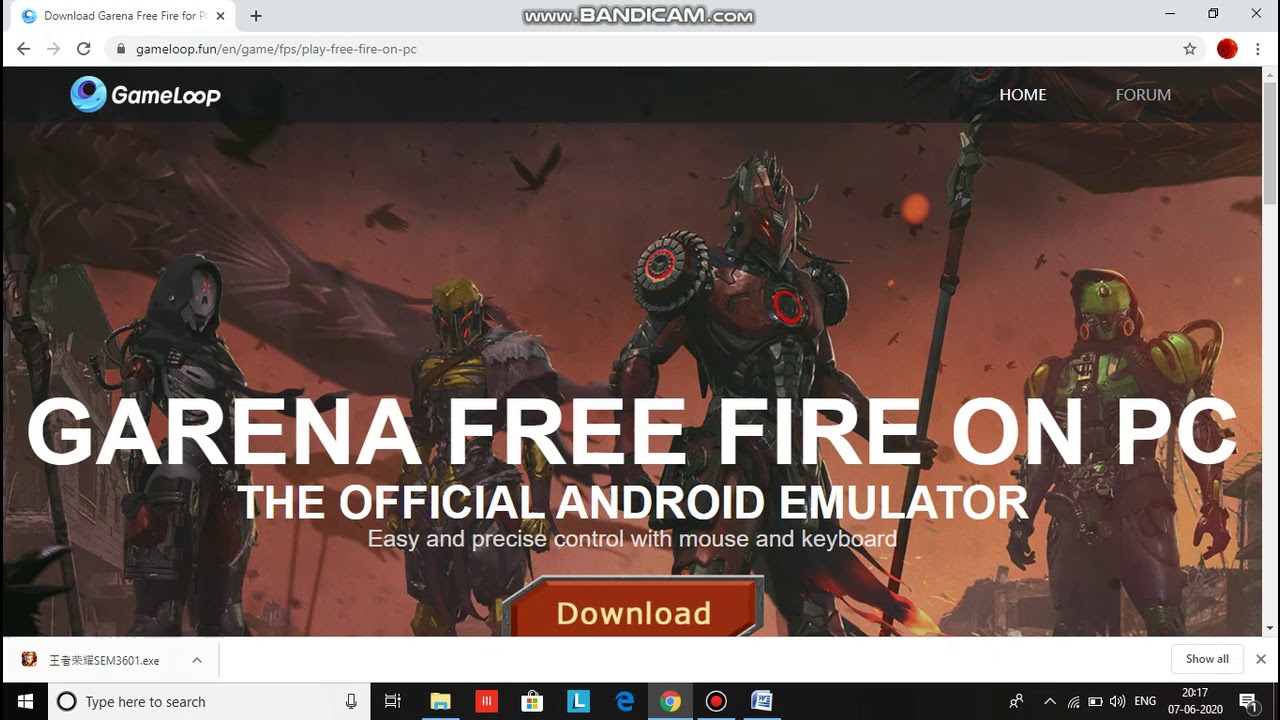Click the People icon in tray

[1016, 702]
